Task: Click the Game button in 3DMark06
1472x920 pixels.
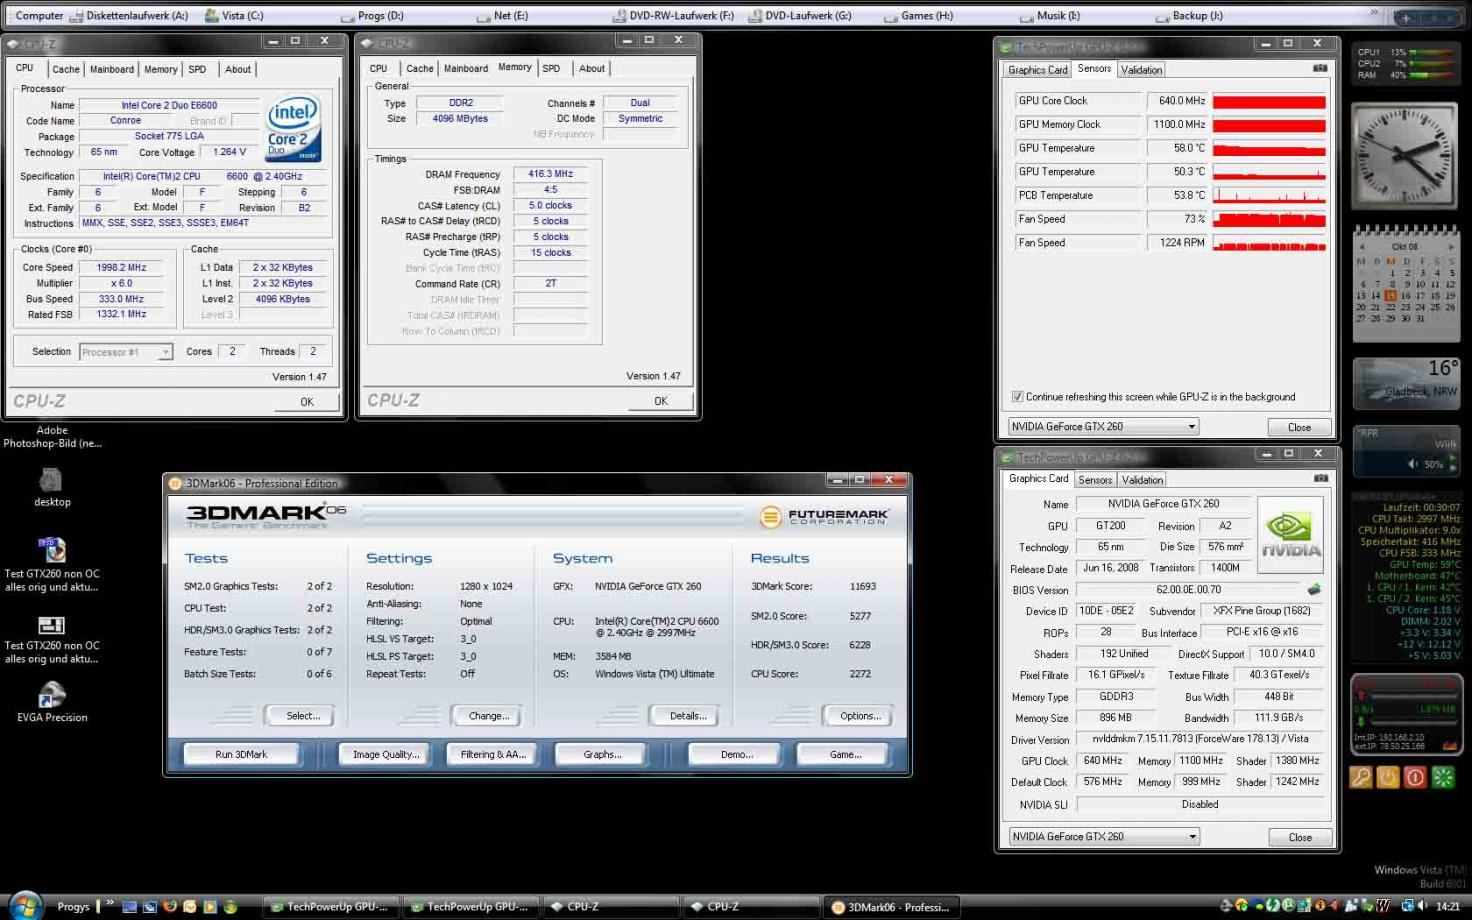Action: coord(845,754)
